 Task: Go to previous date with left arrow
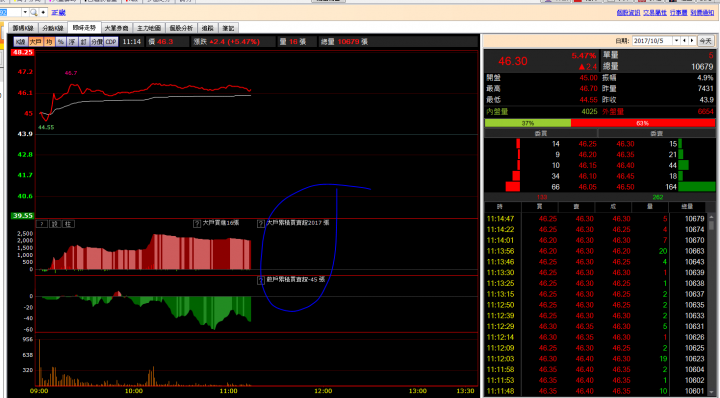click(x=684, y=41)
